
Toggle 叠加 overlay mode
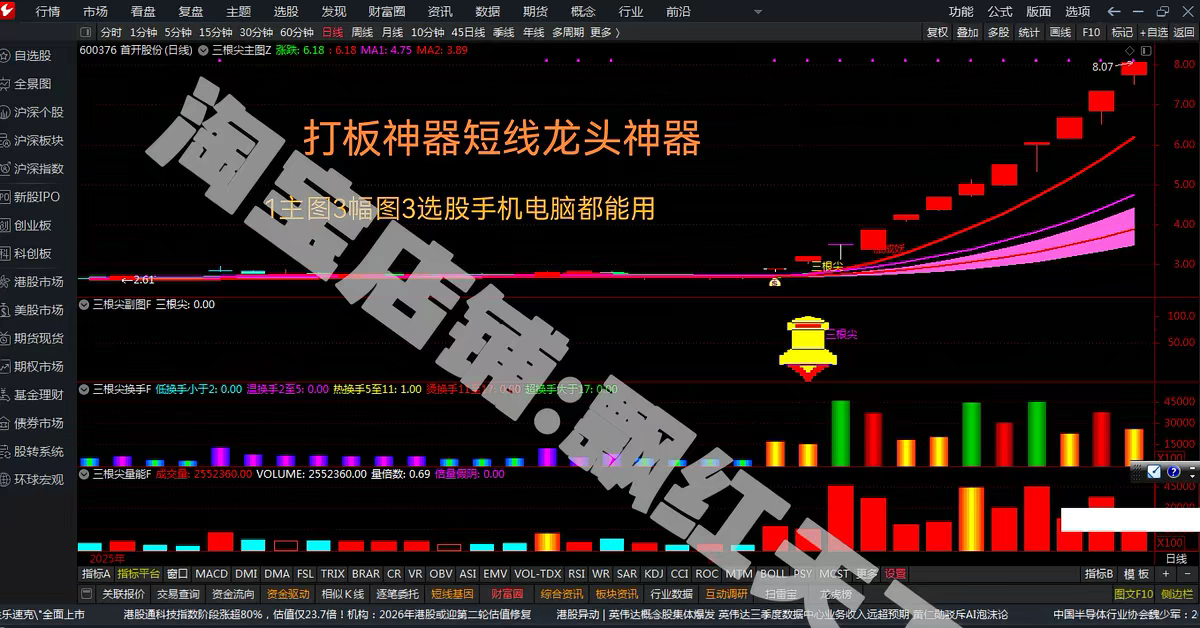click(x=967, y=32)
